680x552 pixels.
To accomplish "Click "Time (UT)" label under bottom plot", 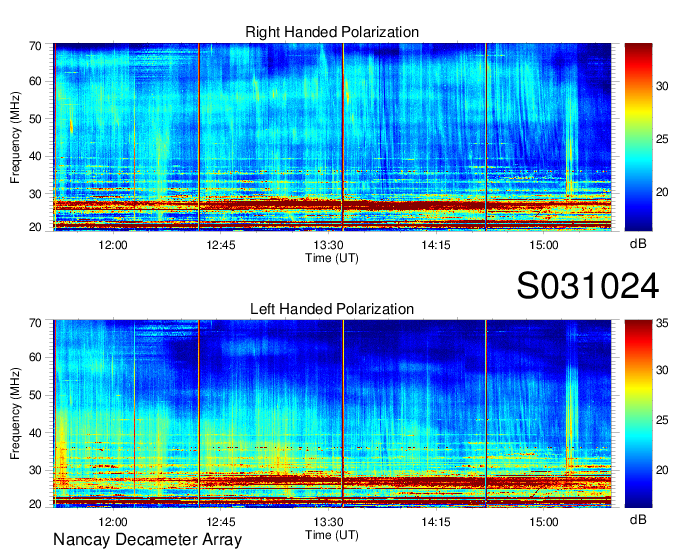I will pos(332,535).
